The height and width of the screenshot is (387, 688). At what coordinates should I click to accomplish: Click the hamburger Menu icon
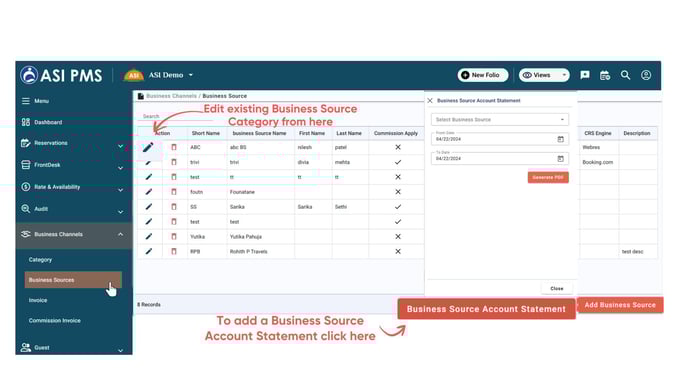point(26,101)
